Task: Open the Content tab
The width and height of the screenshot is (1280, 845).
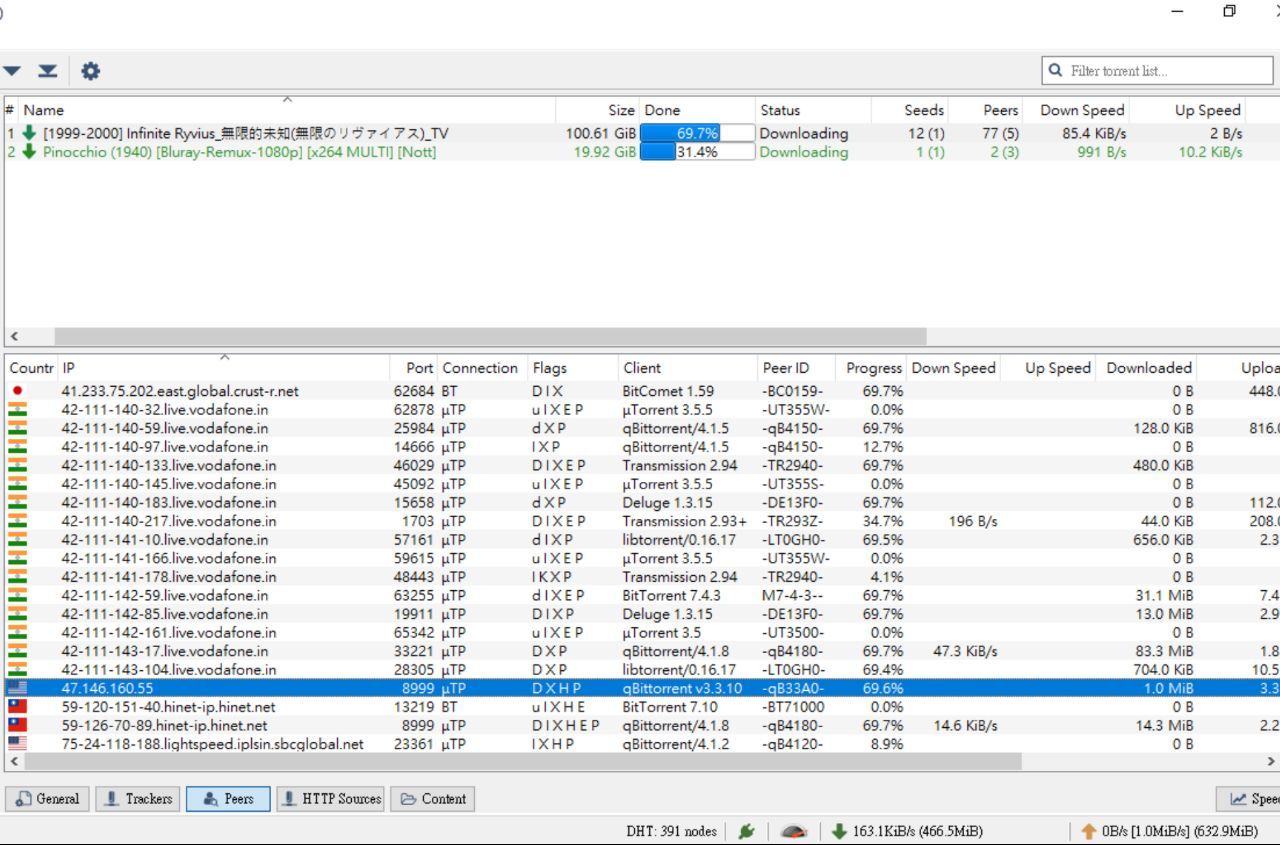Action: pos(433,799)
